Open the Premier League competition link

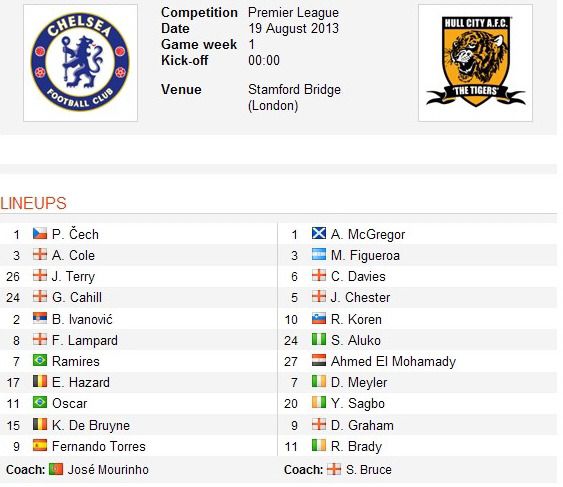(x=293, y=13)
